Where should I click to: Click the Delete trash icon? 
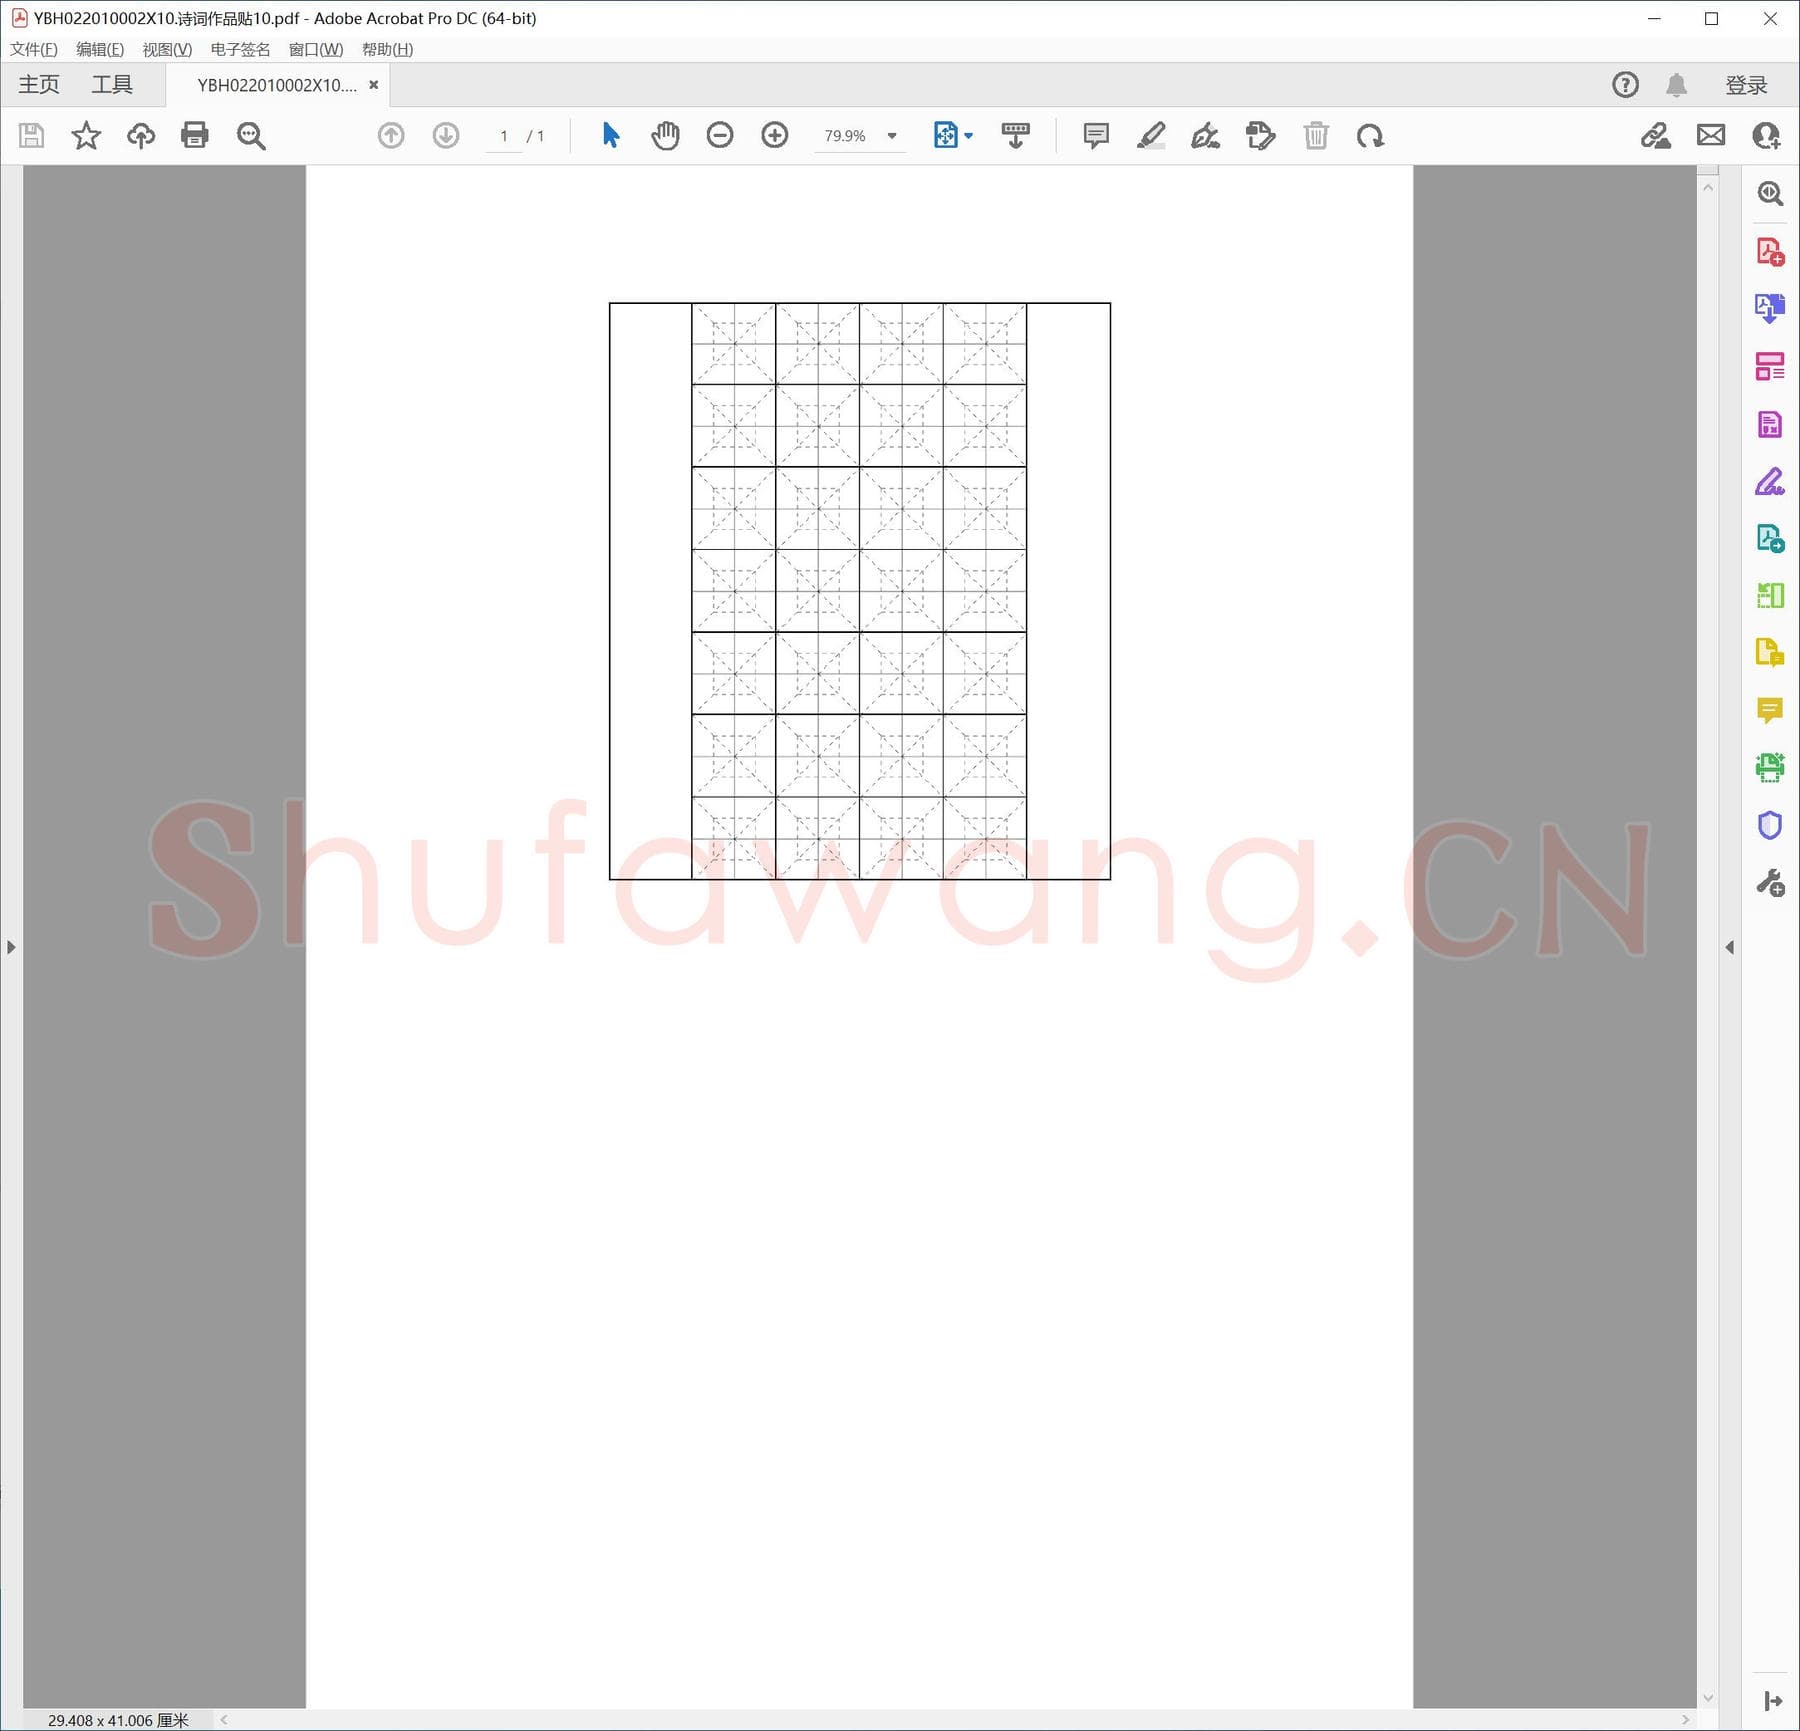click(1316, 135)
